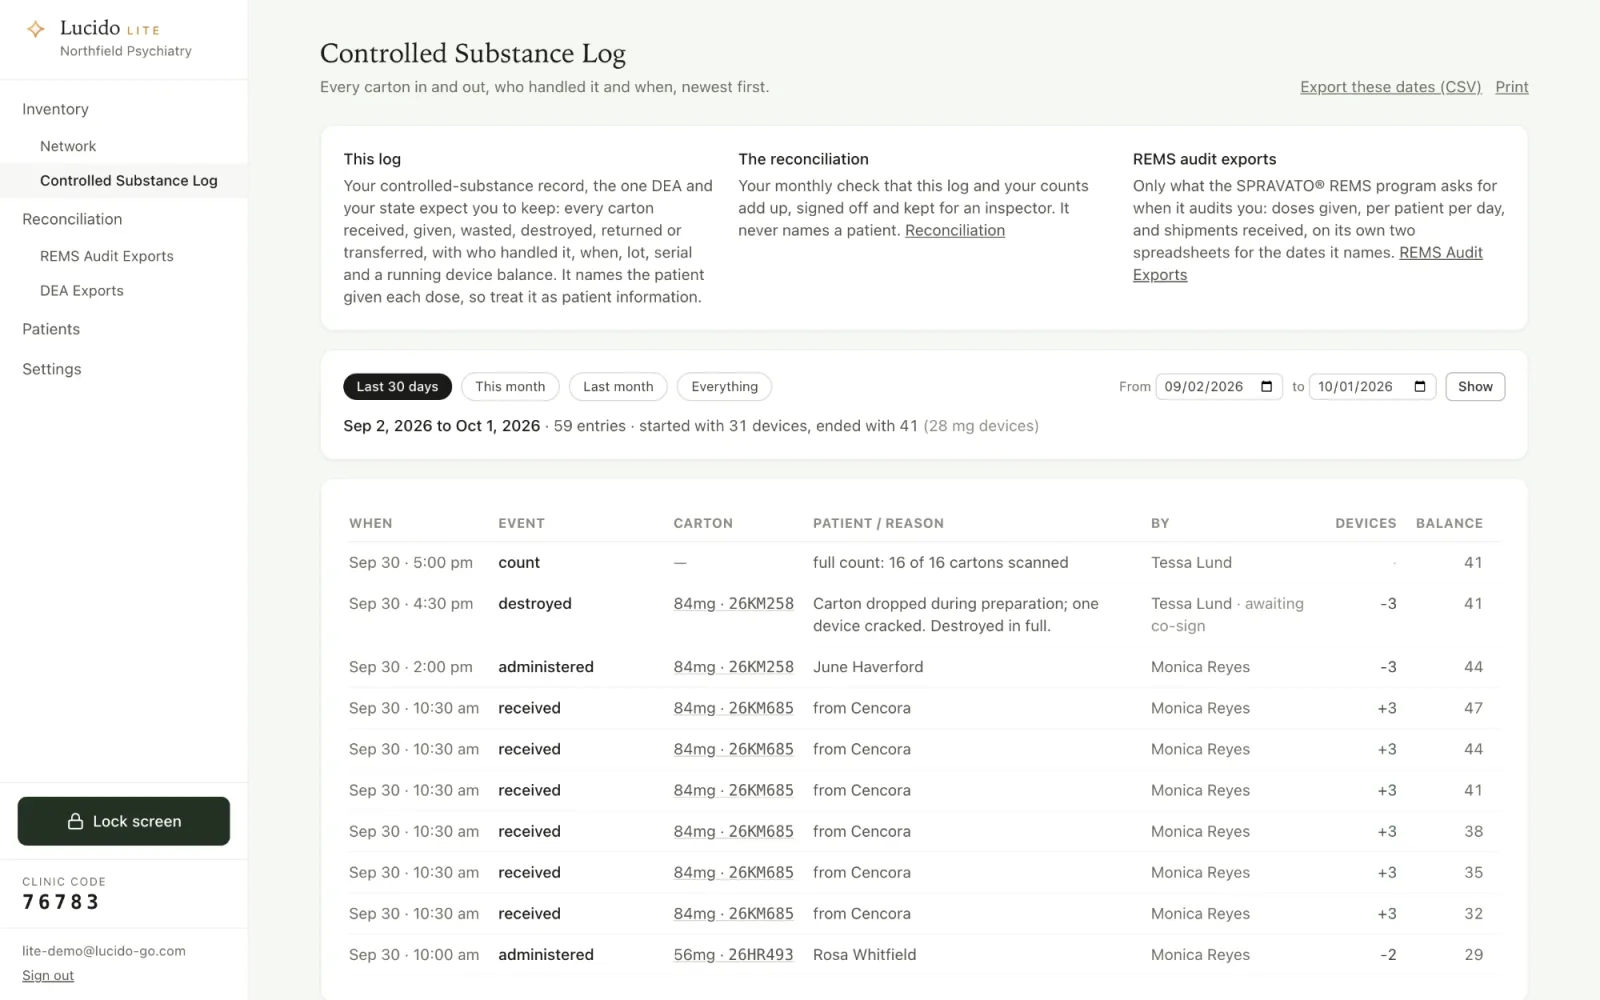Open carton 84mg · 26KM685 in balance 47 row
Image resolution: width=1600 pixels, height=1000 pixels.
(733, 708)
